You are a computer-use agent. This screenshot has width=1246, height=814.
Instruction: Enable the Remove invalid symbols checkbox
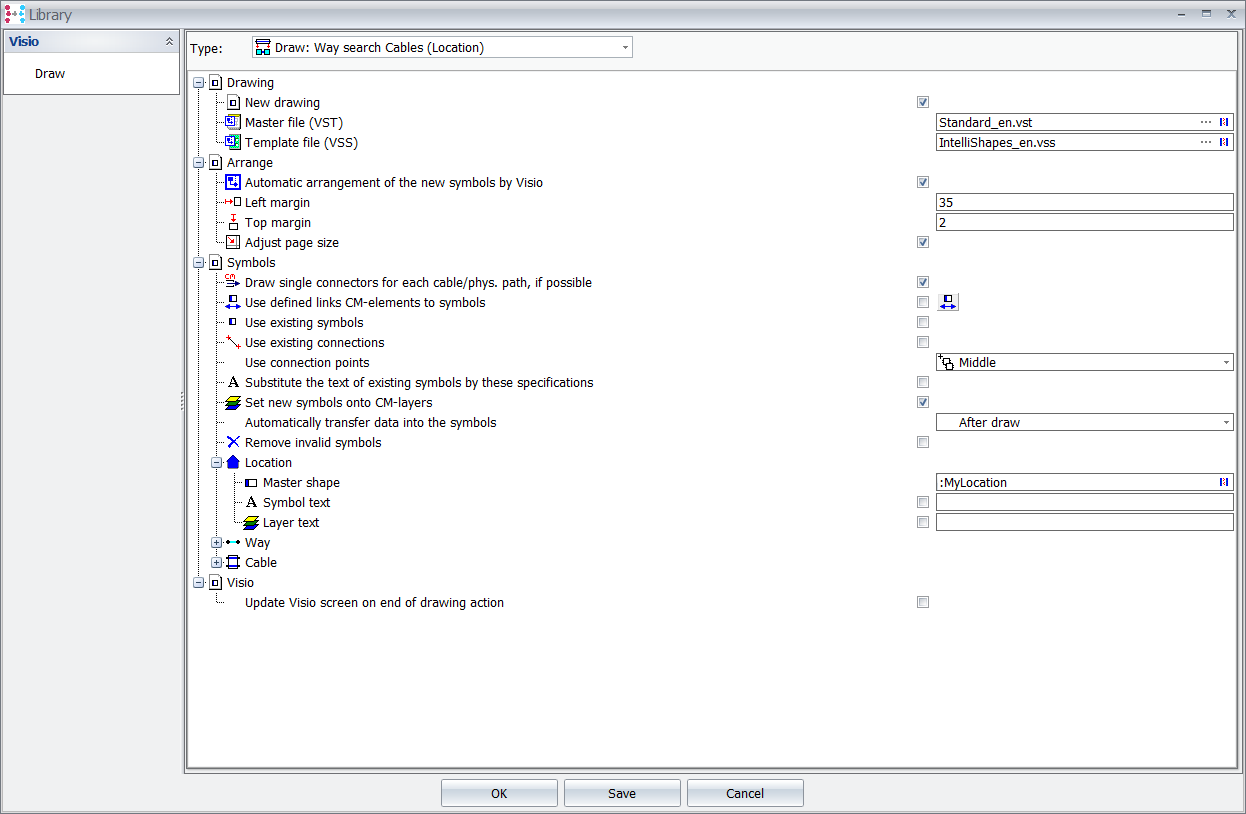(923, 442)
